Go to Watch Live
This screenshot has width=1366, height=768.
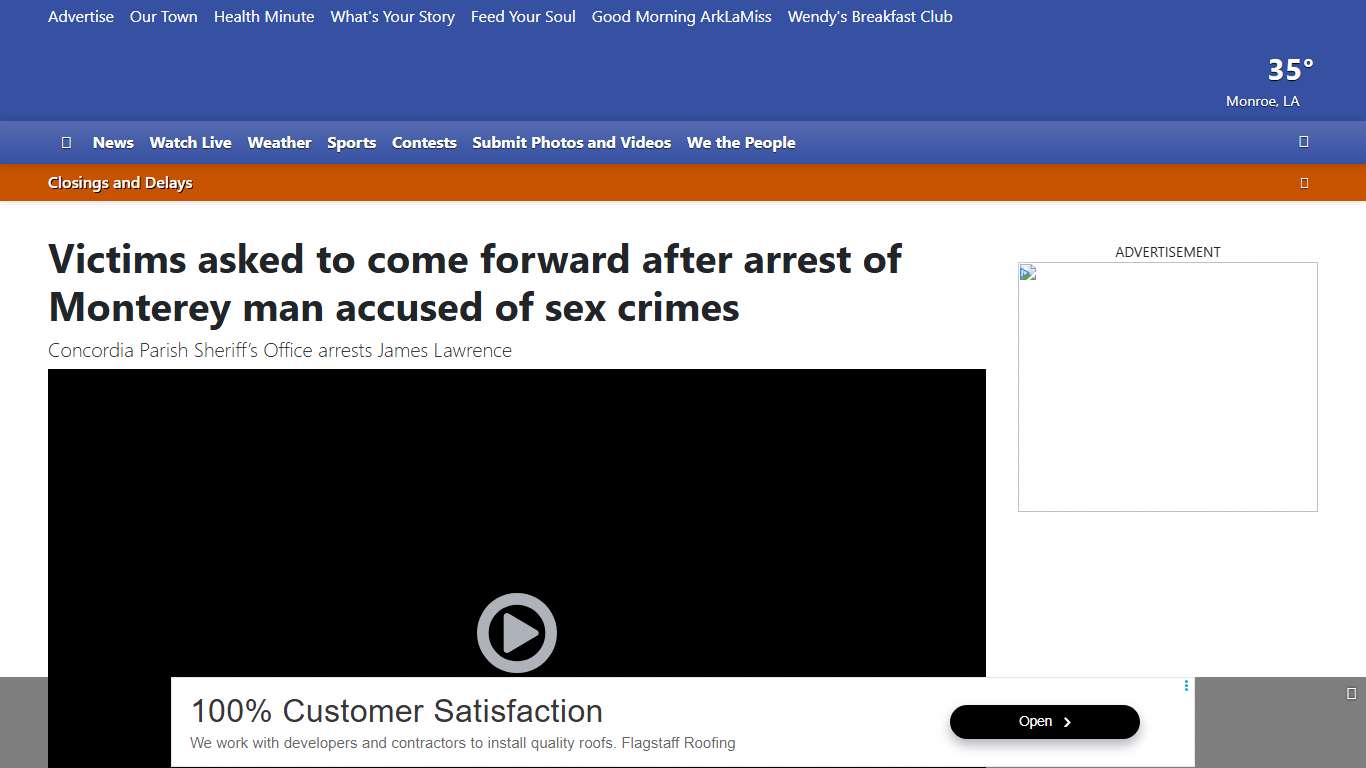191,143
